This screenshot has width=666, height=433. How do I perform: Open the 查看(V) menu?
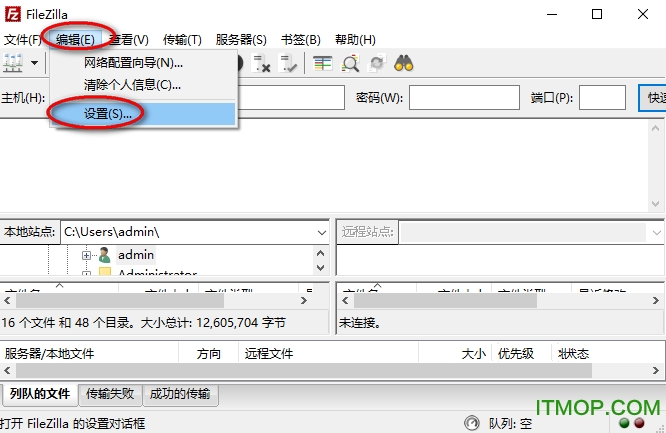pos(129,40)
